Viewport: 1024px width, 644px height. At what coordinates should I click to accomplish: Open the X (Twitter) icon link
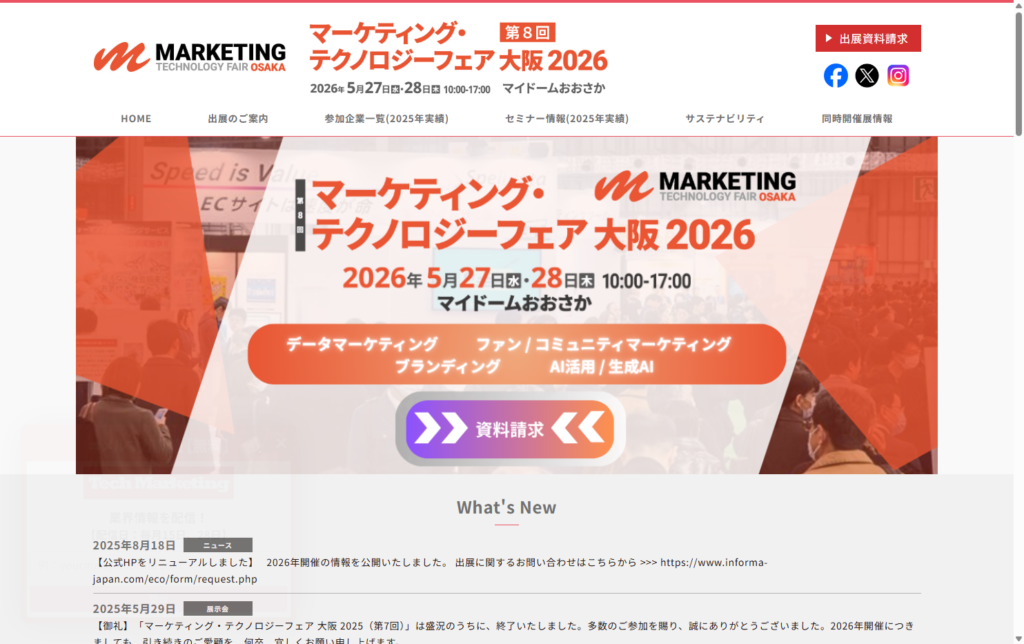pos(867,76)
